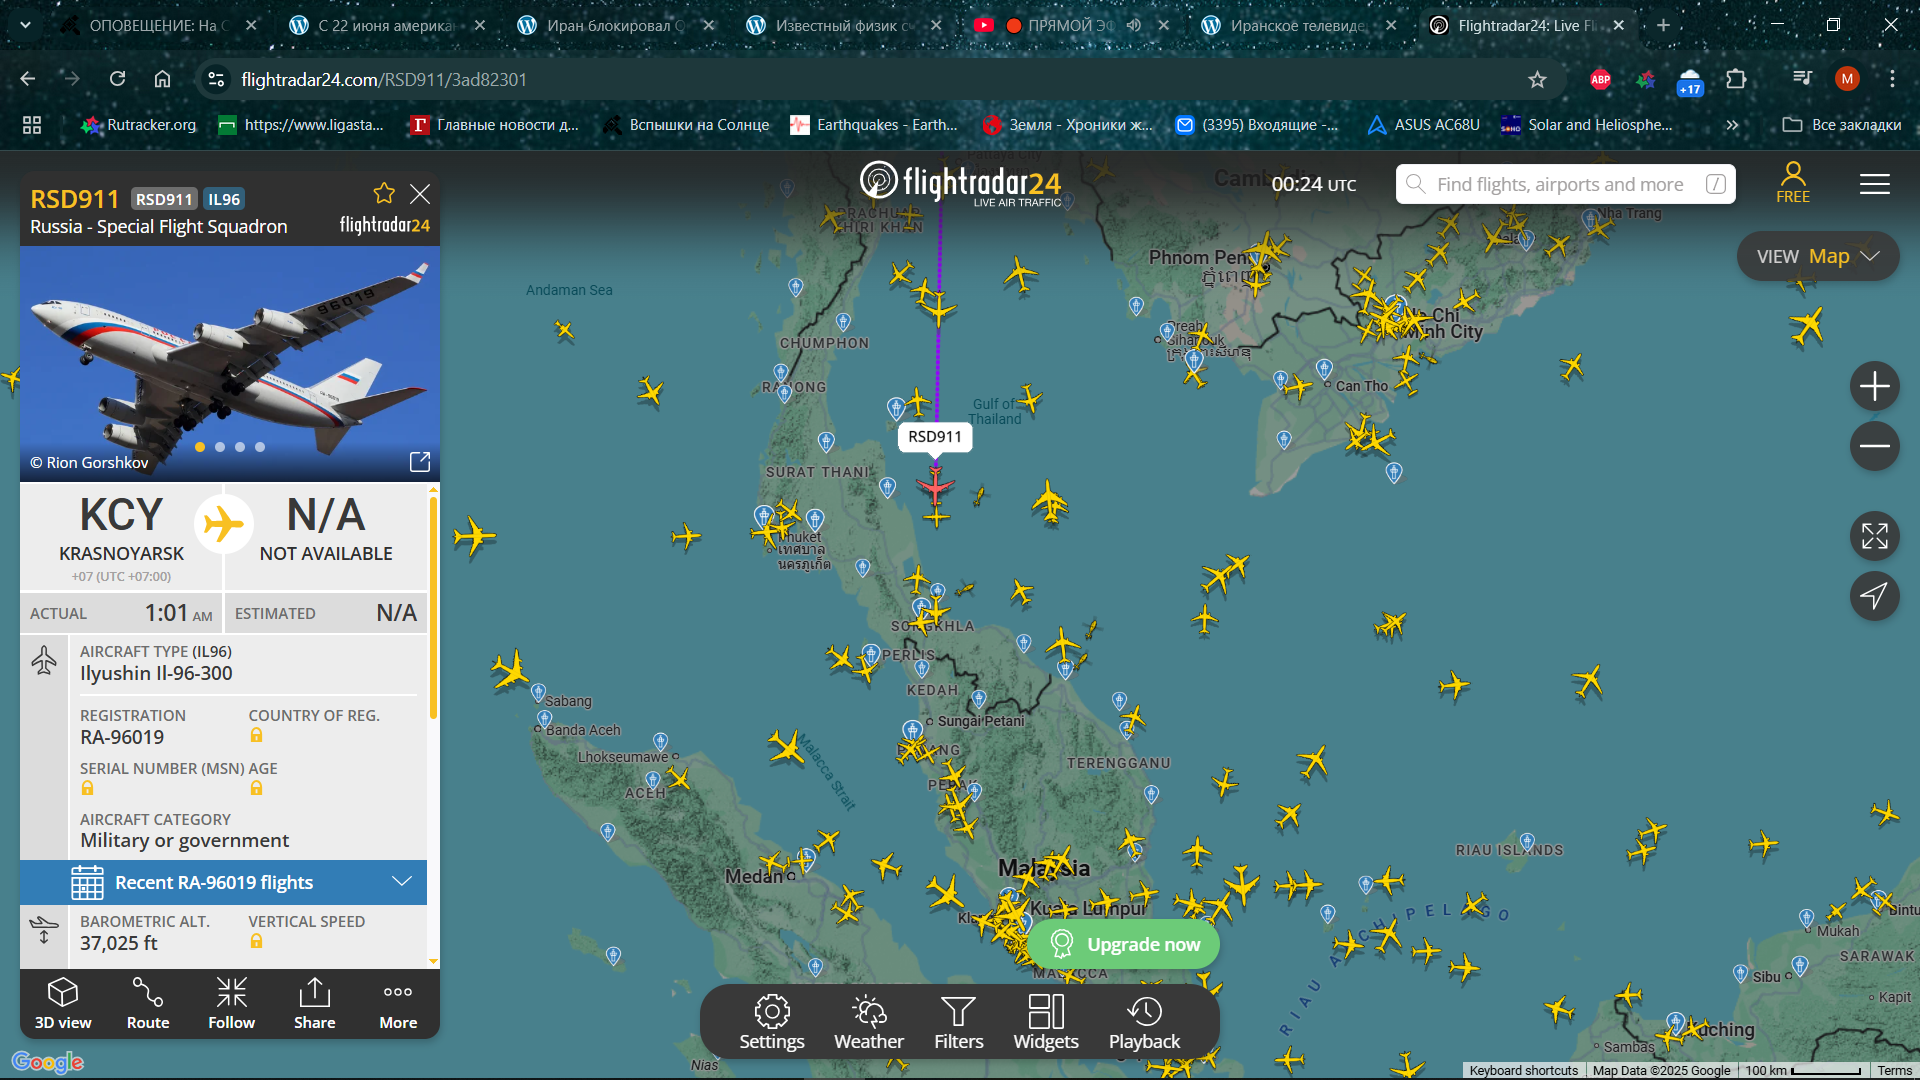Open browser home page

pos(162,79)
